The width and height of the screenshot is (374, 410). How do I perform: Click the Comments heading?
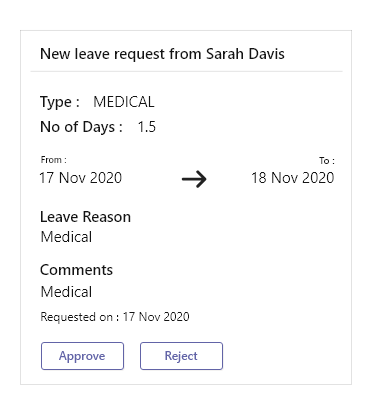76,270
